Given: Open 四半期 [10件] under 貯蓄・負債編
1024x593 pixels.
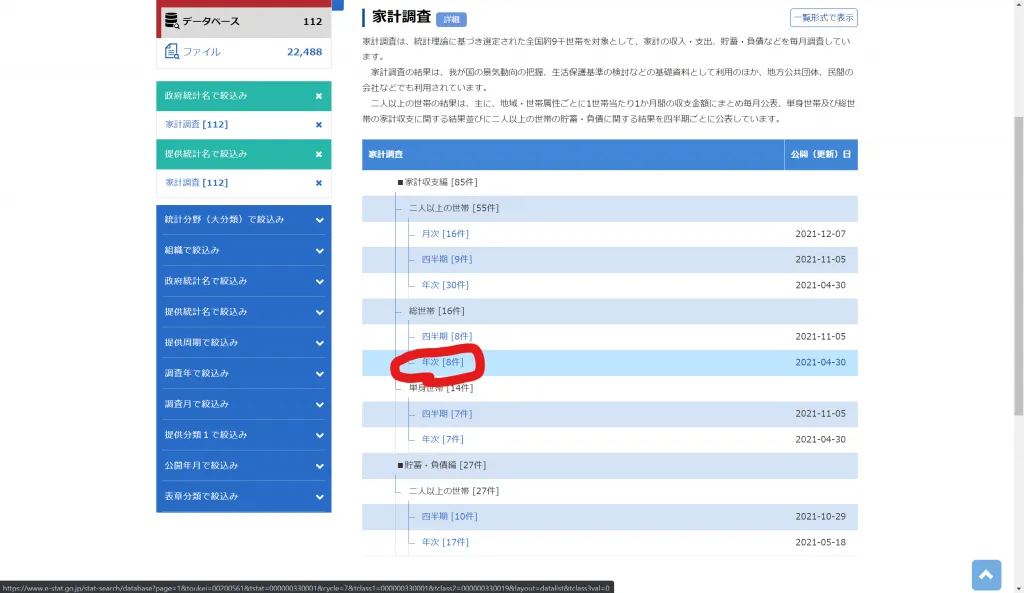Looking at the screenshot, I should pyautogui.click(x=449, y=517).
